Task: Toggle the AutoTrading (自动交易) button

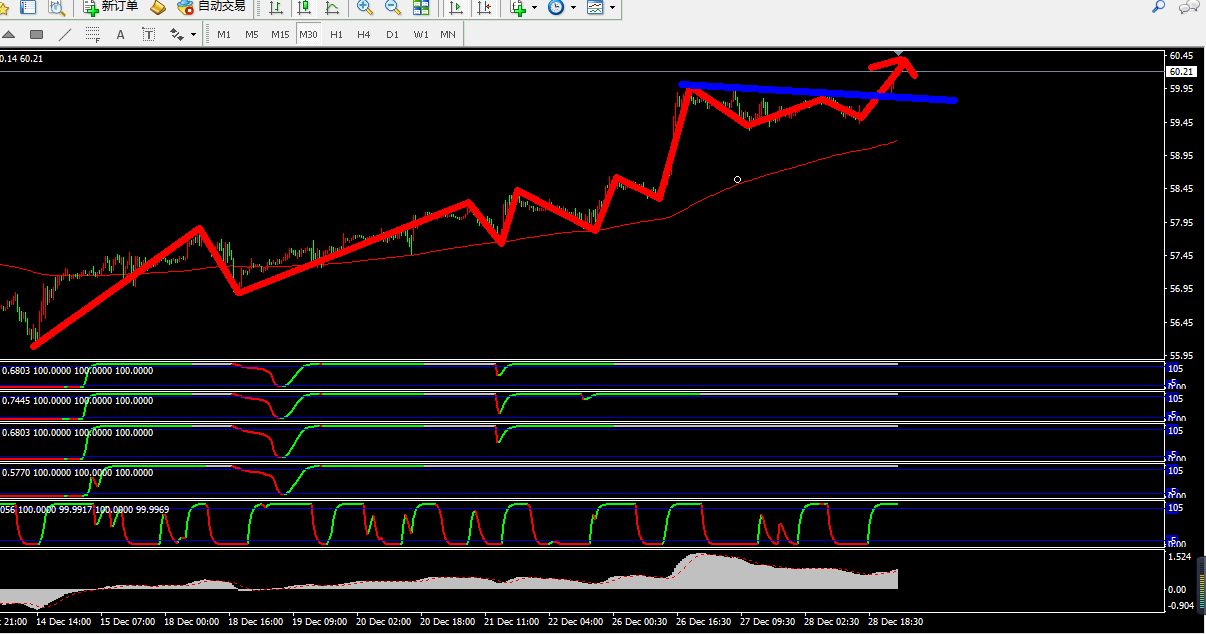Action: 211,8
